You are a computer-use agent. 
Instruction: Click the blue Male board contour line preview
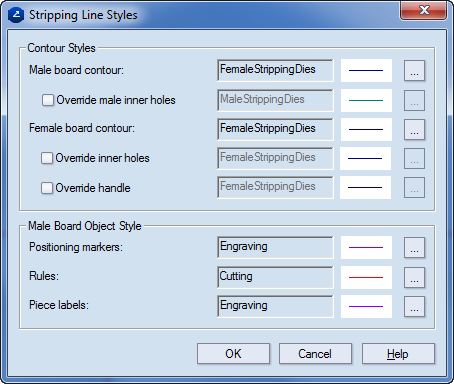pos(366,71)
